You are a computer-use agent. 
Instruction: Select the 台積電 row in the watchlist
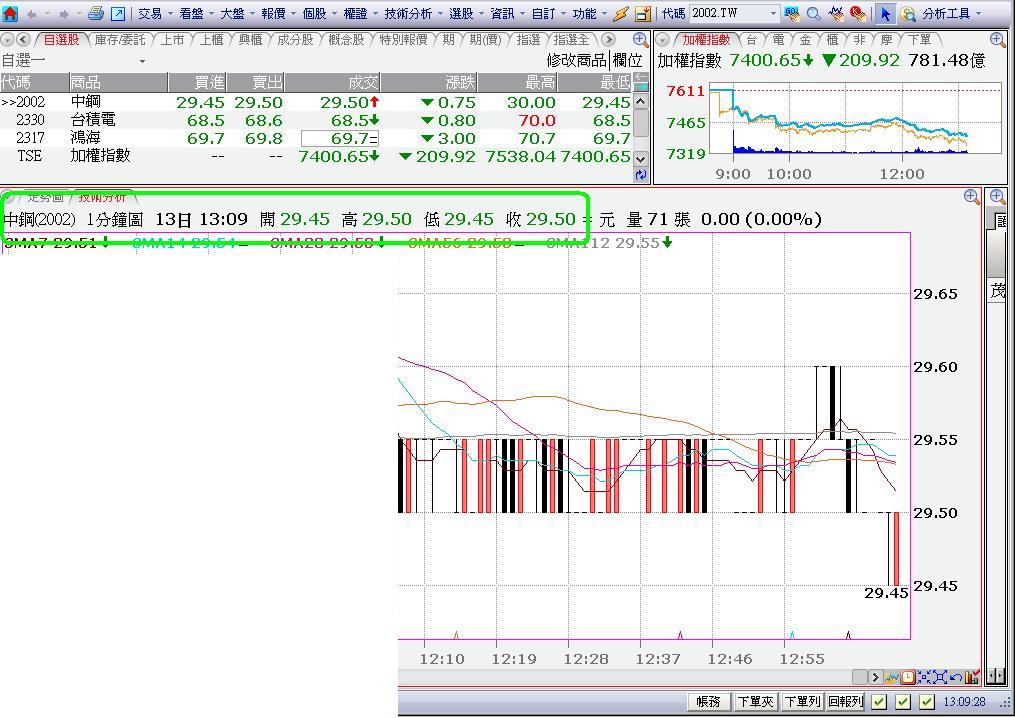(316, 120)
